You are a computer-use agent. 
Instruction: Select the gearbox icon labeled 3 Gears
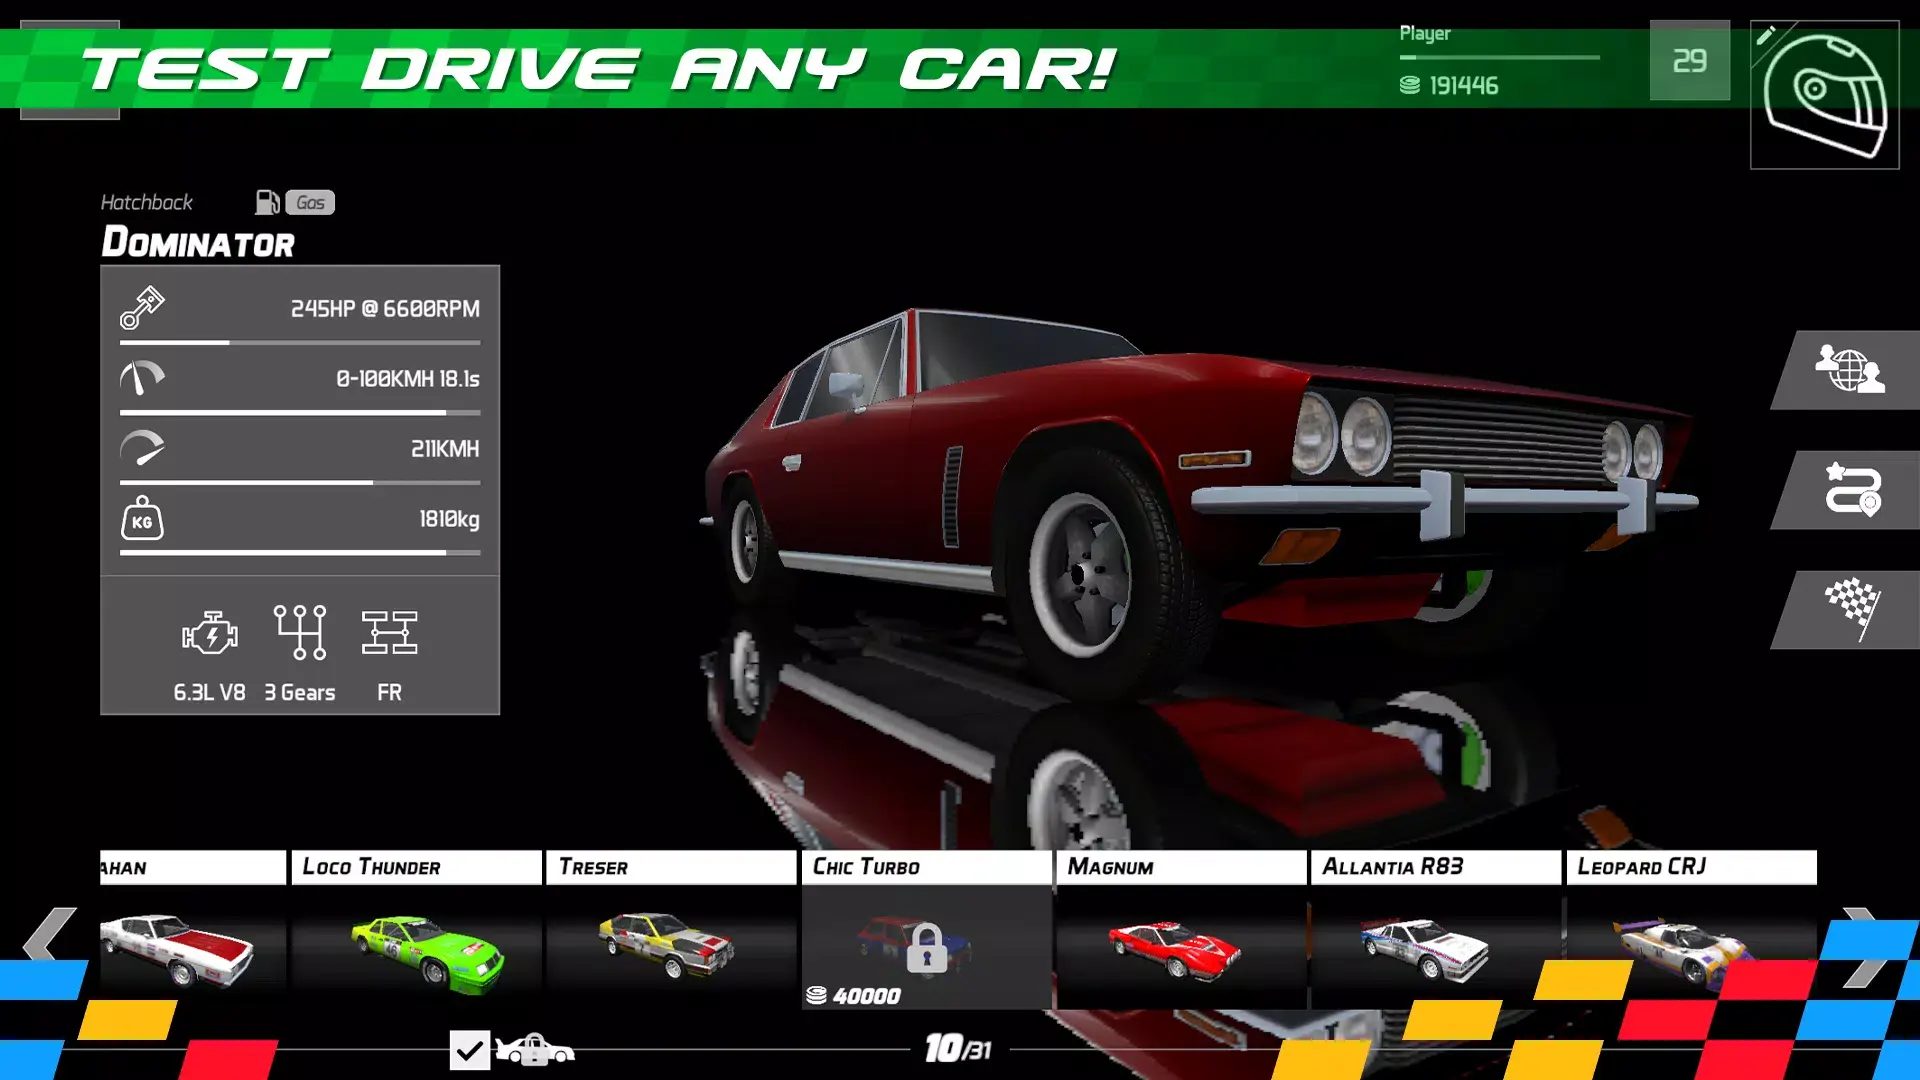point(300,630)
